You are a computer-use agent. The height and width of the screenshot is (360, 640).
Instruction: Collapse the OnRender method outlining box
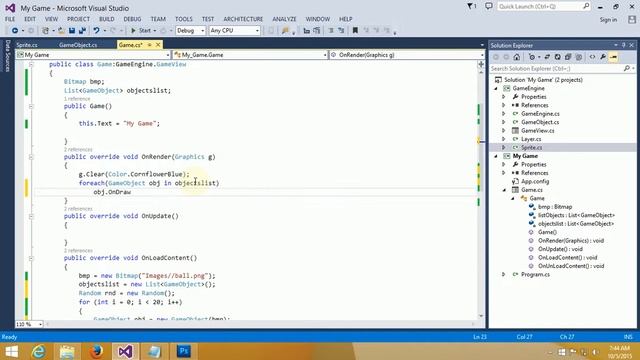(31, 157)
